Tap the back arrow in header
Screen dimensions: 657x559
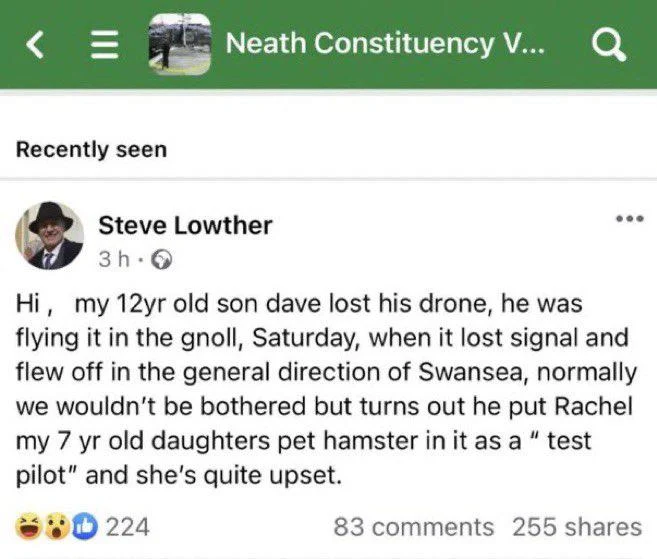37,44
